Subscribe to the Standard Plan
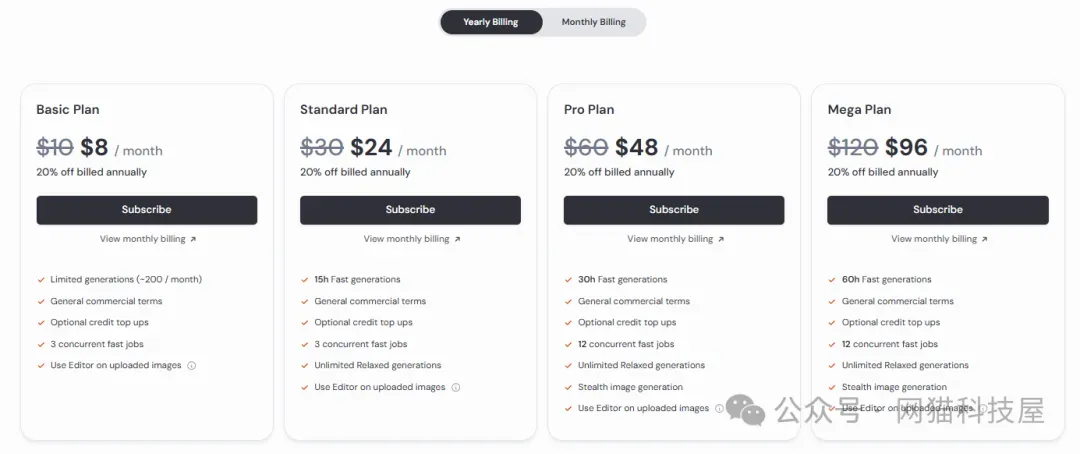 [x=410, y=210]
